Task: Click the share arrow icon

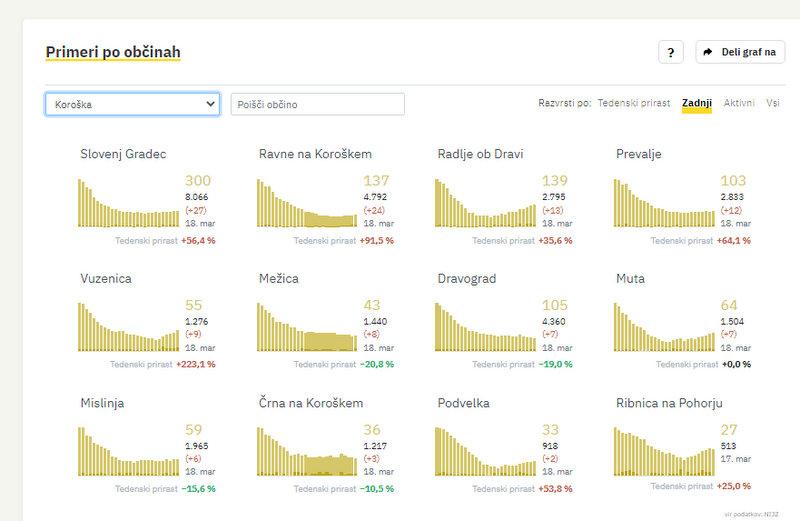Action: pyautogui.click(x=708, y=52)
